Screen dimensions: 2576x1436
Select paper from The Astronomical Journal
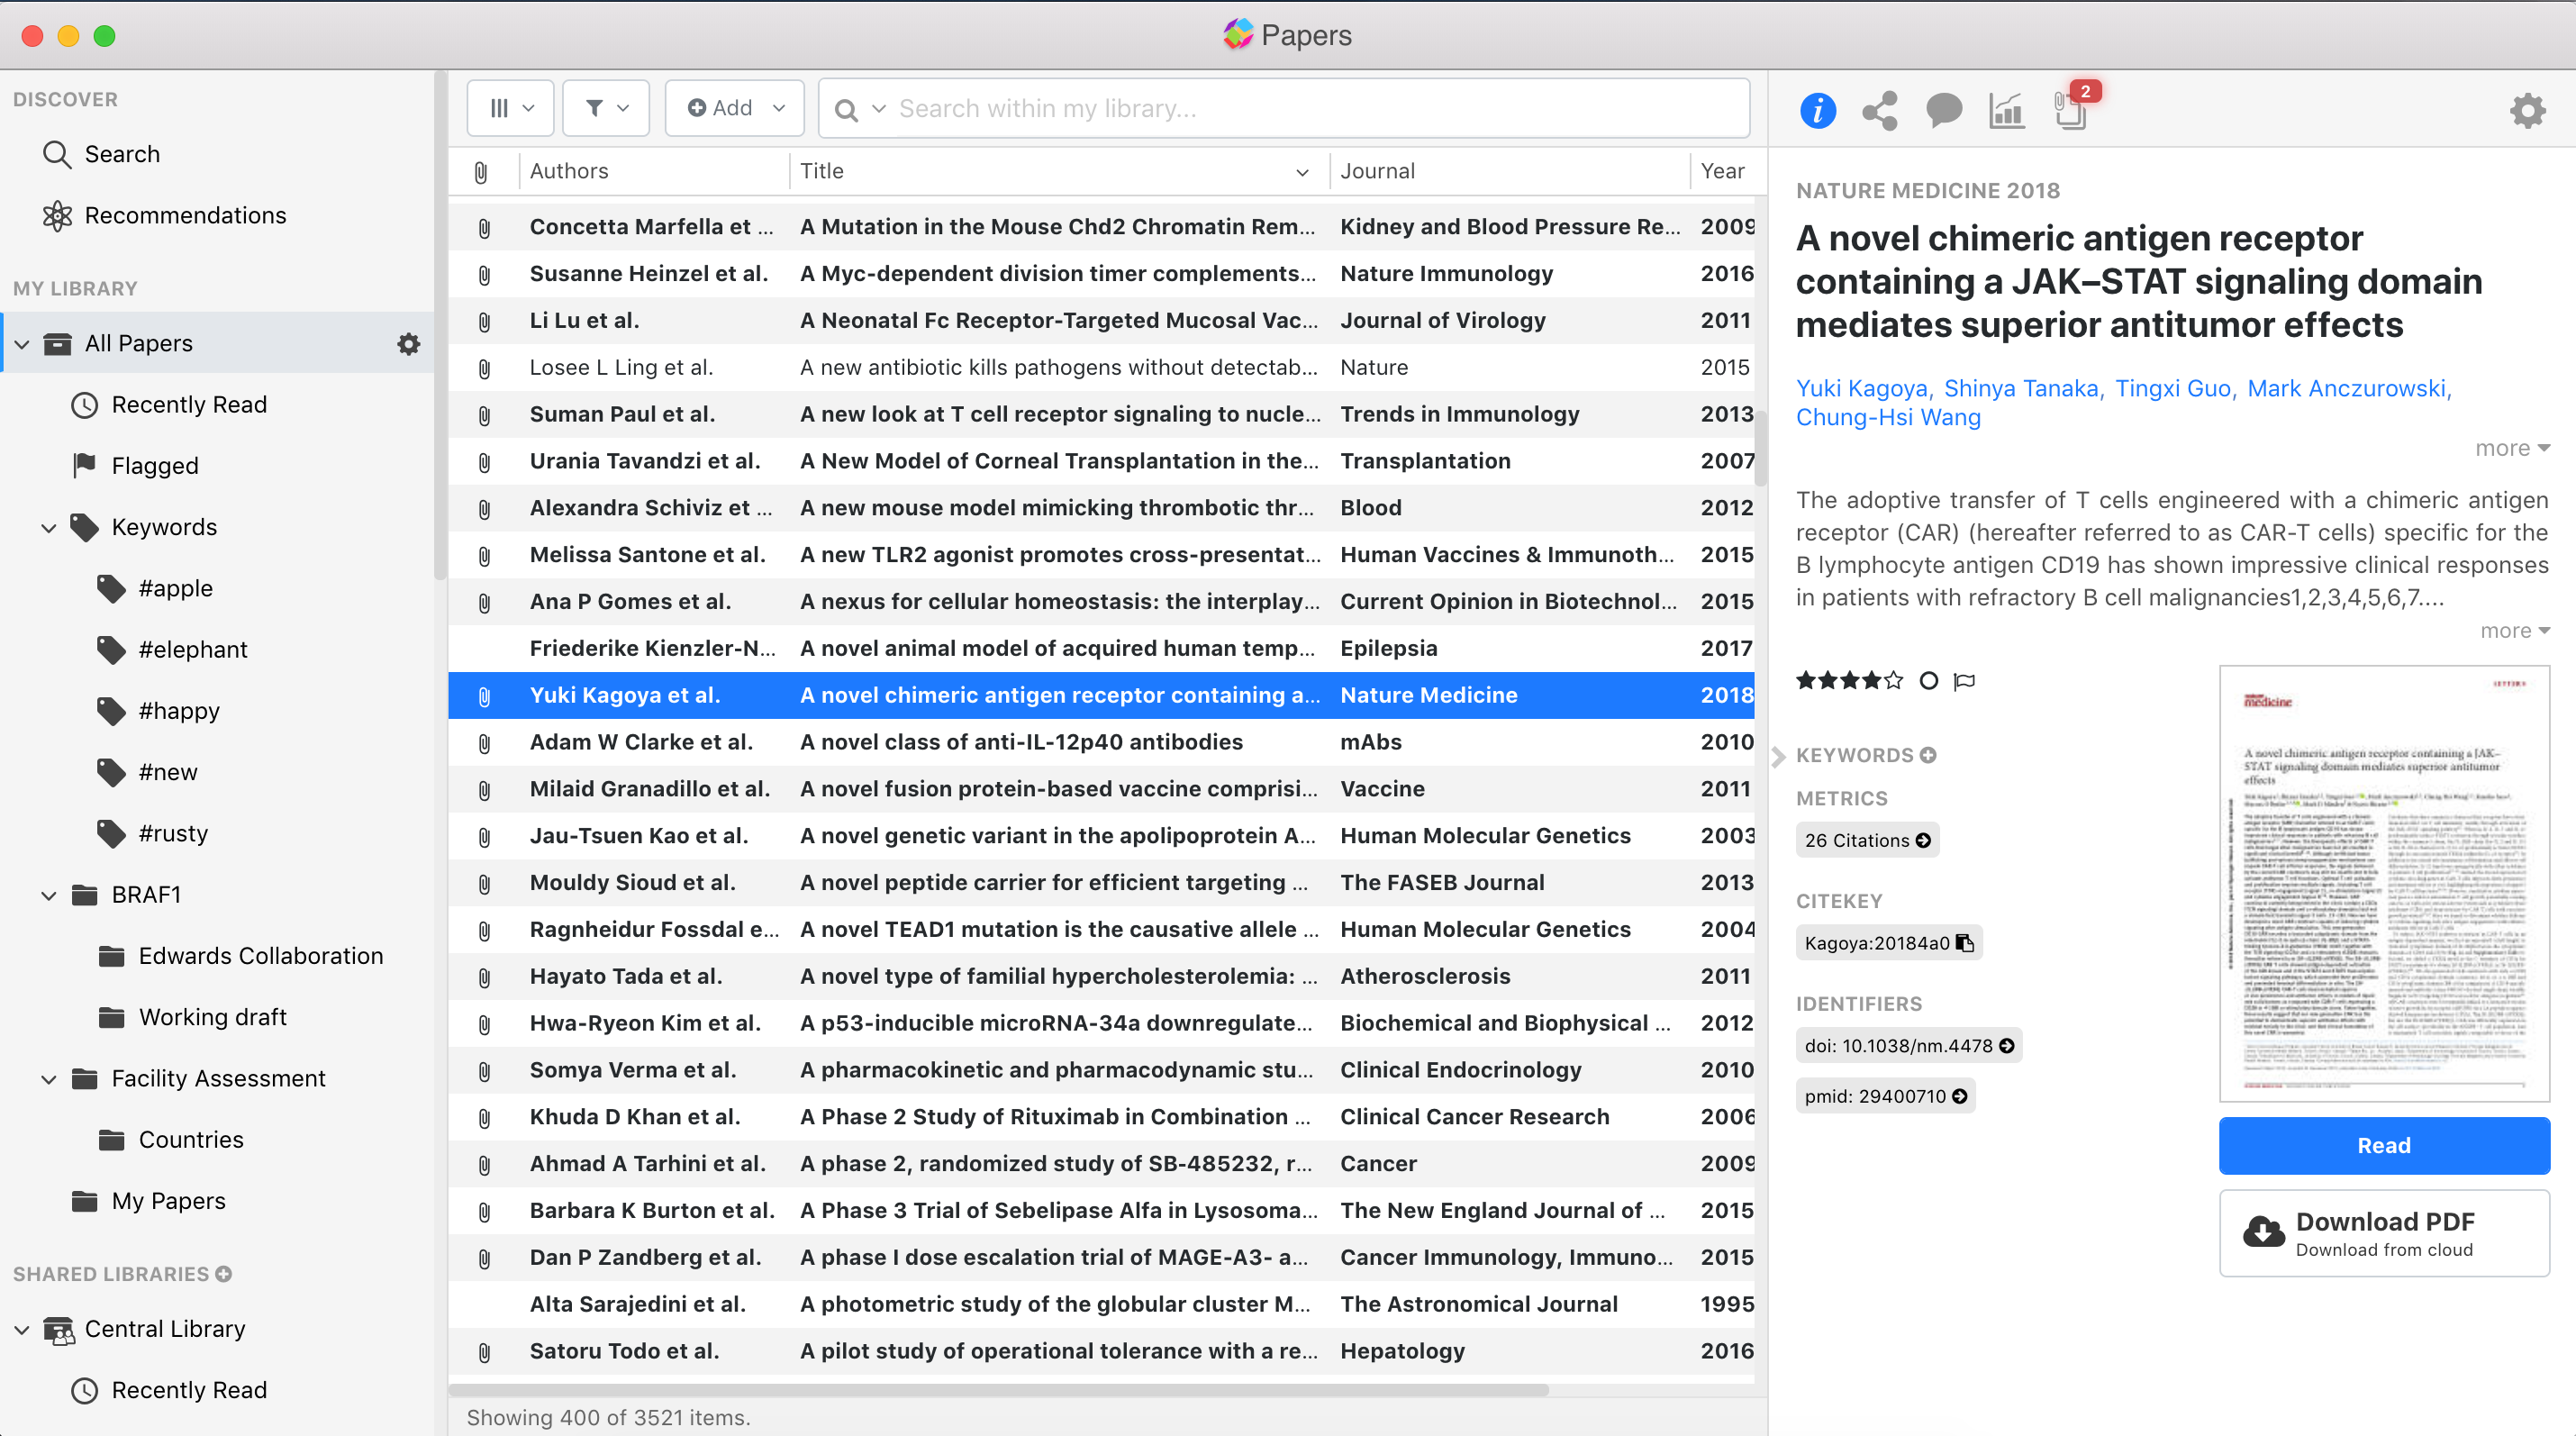(x=1102, y=1304)
